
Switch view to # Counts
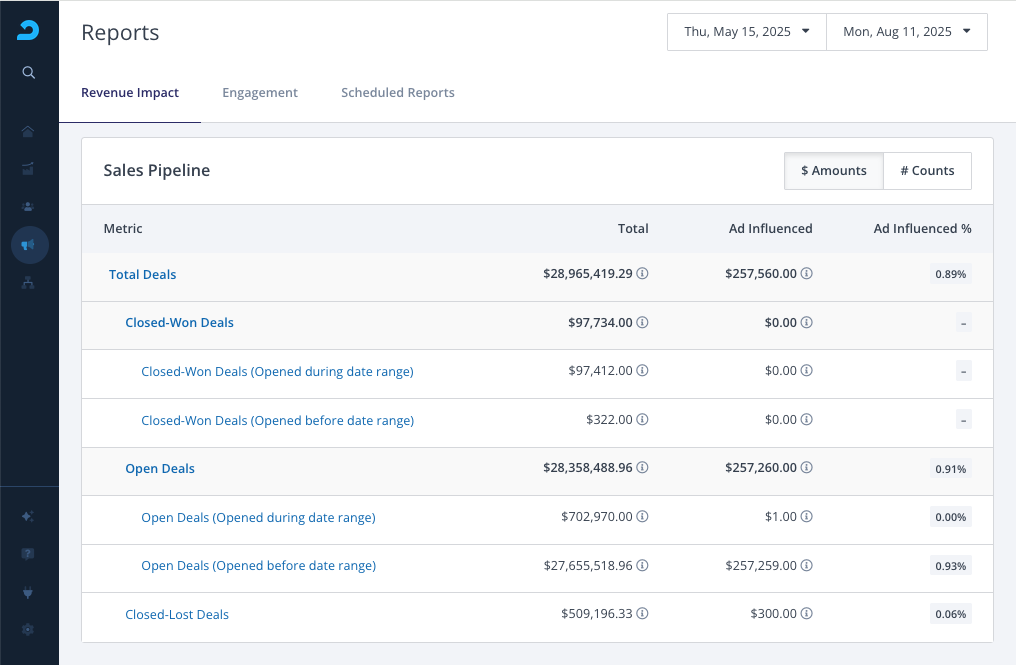[927, 171]
